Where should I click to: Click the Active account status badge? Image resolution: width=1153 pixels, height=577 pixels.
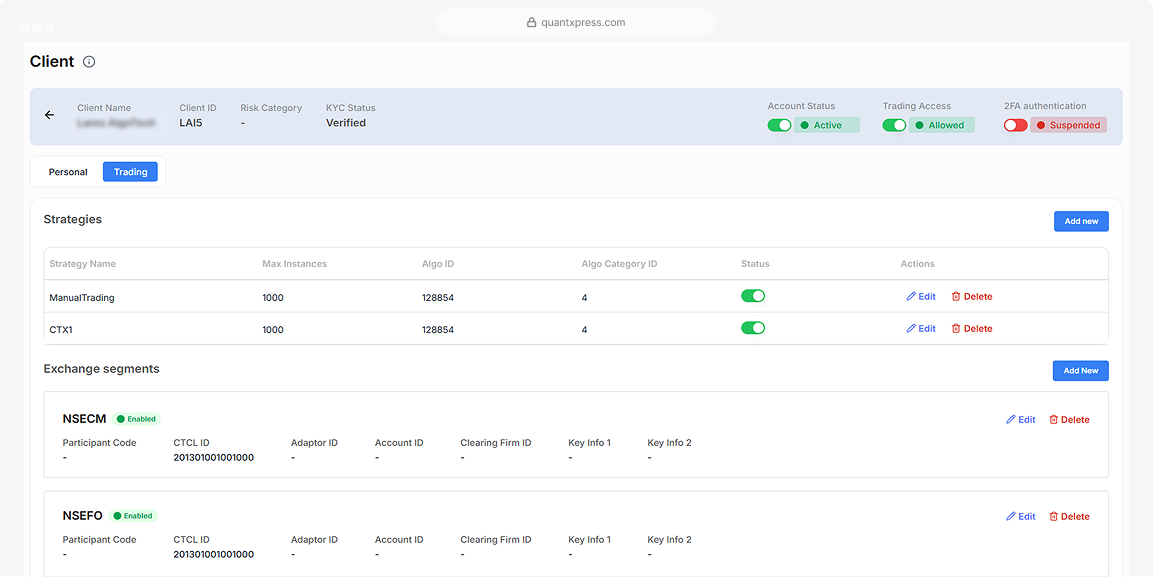[x=827, y=125]
